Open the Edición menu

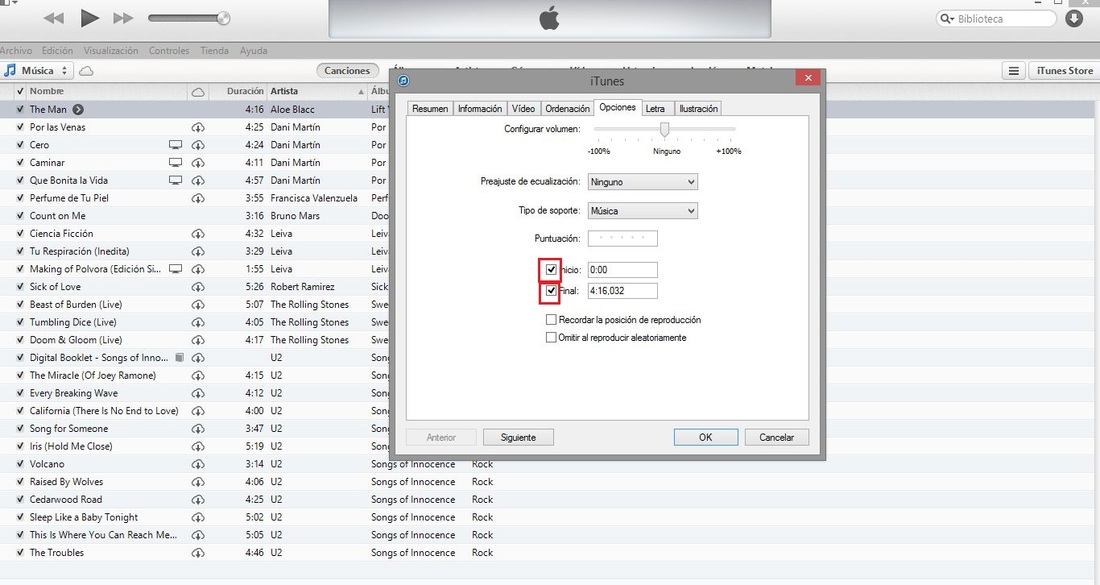tap(58, 51)
